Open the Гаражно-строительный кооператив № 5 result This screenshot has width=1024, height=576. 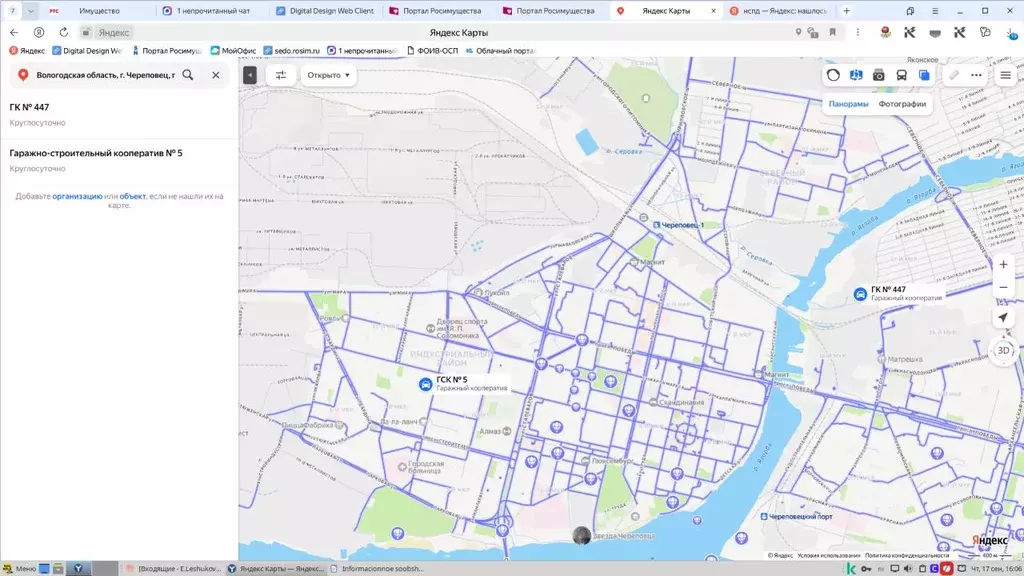pyautogui.click(x=119, y=160)
